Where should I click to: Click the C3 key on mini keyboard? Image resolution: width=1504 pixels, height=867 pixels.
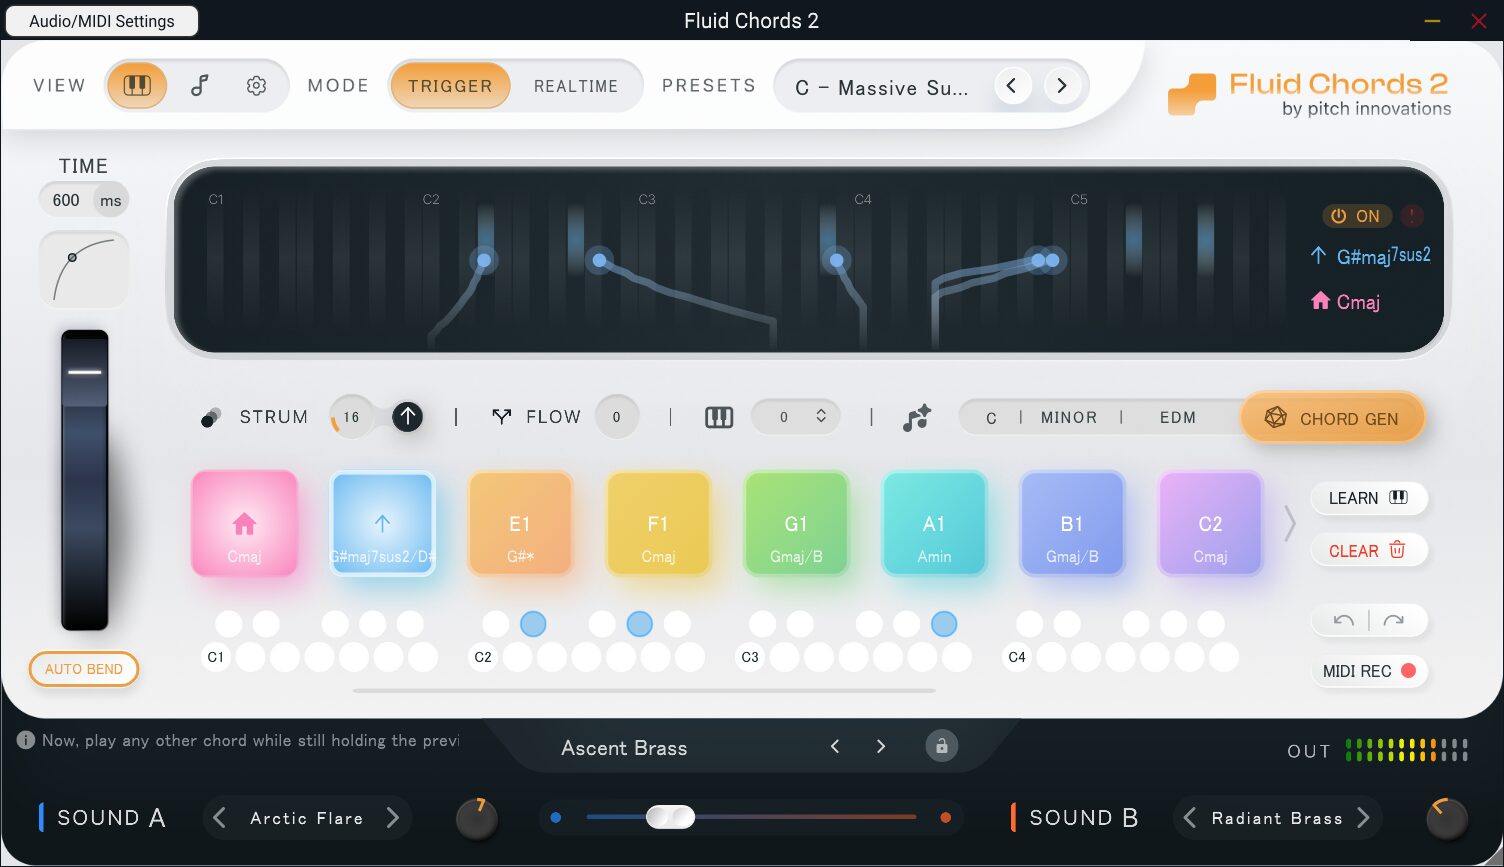click(750, 657)
